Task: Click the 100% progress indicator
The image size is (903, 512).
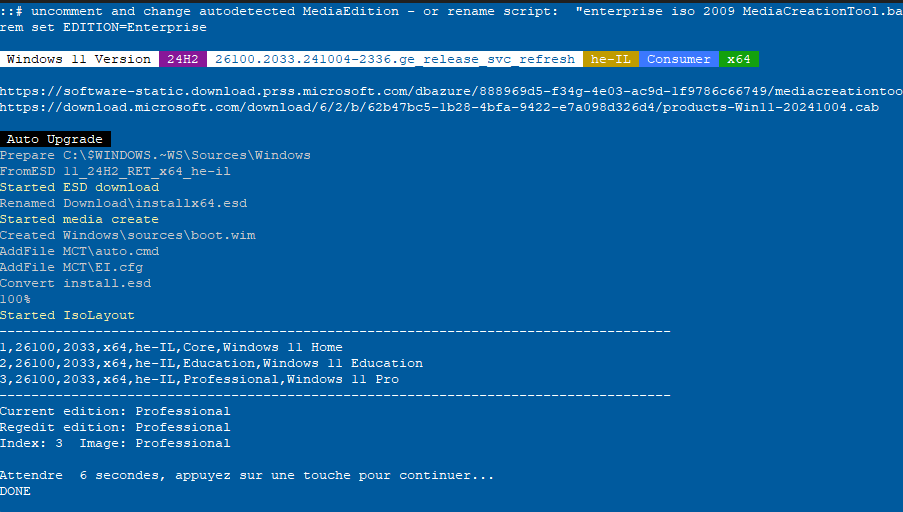Action: [15, 299]
